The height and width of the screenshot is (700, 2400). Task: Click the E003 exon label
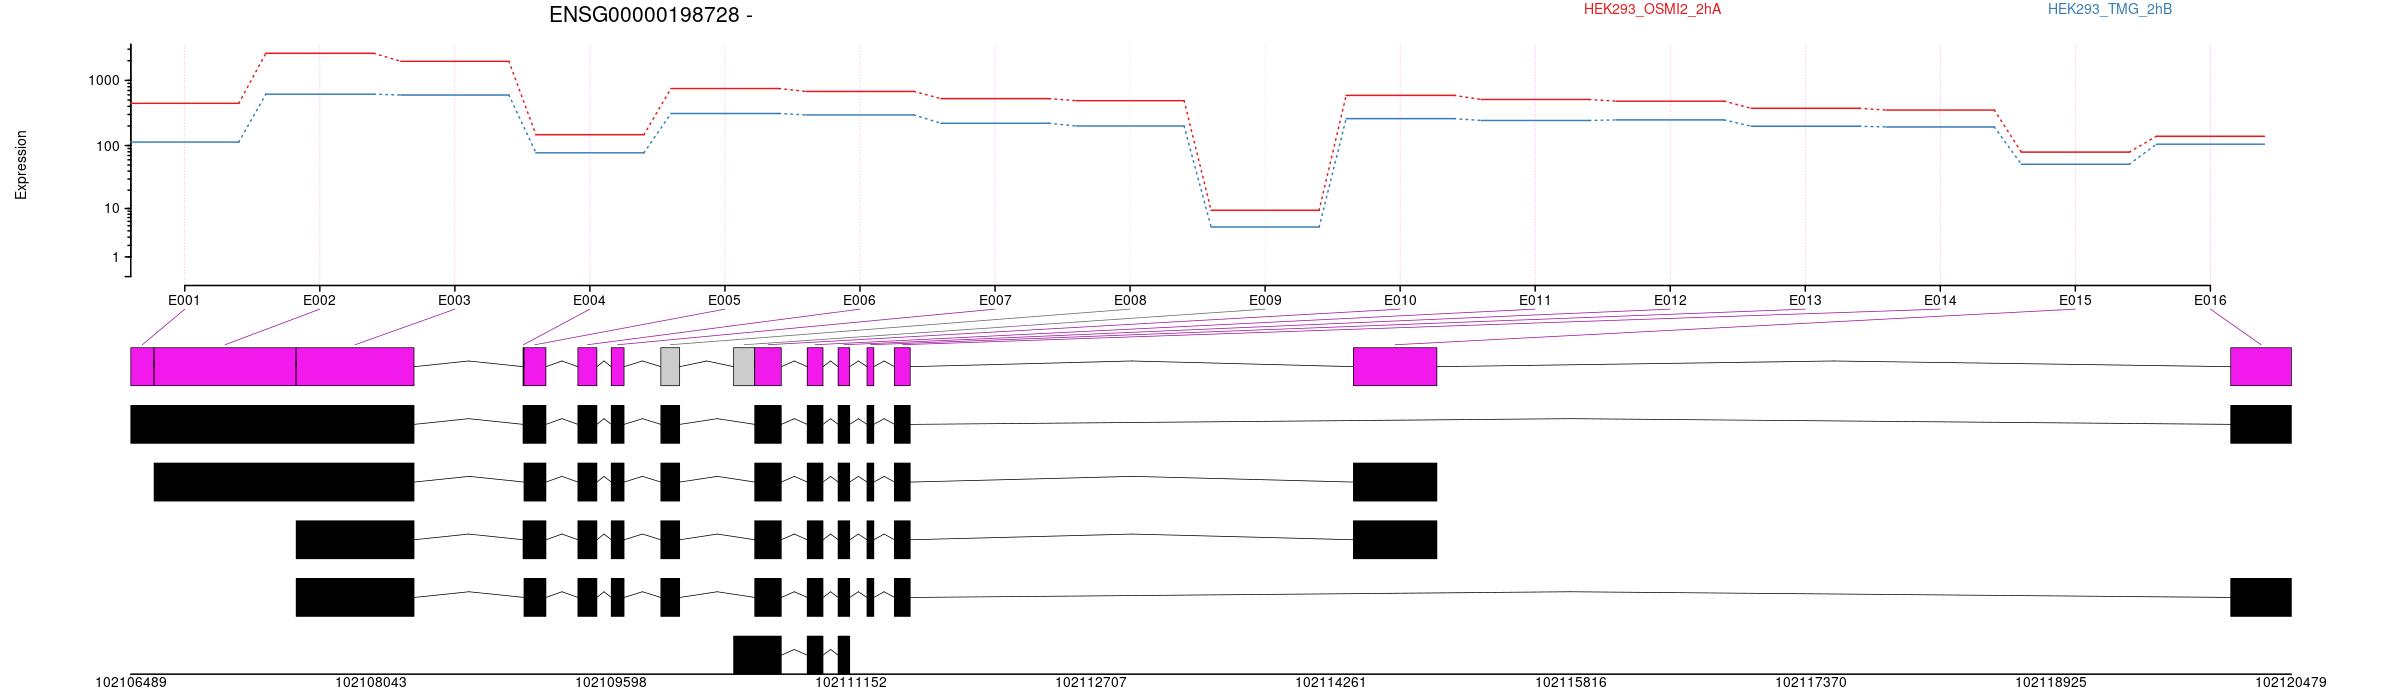454,300
